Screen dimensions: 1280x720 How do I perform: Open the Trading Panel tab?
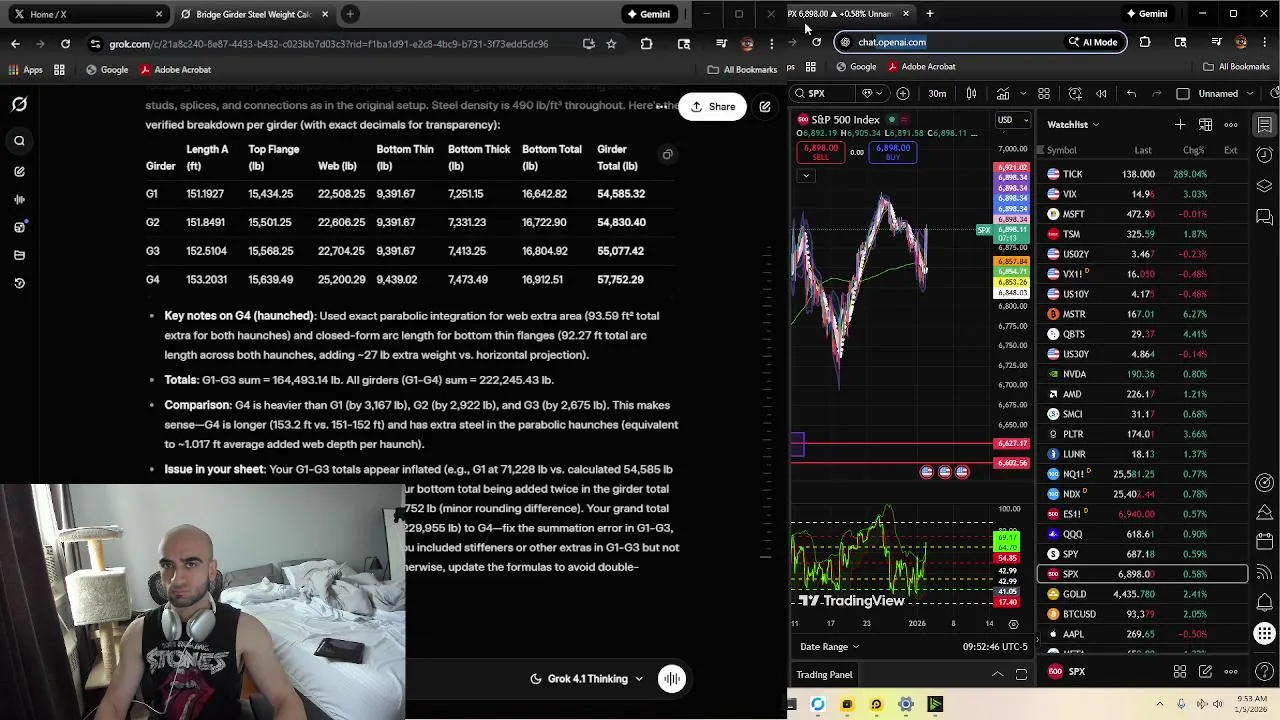(824, 675)
